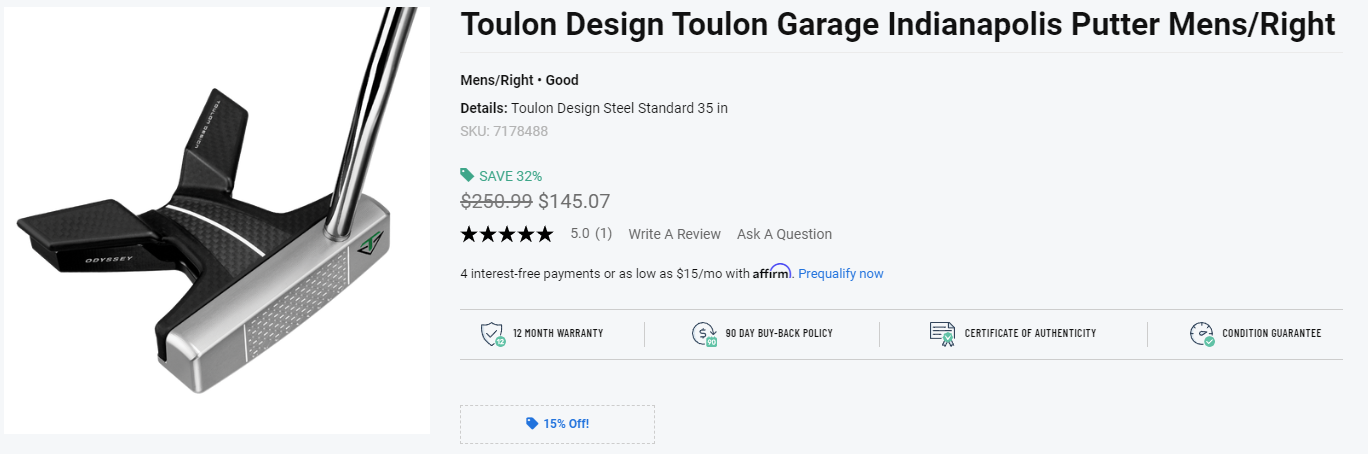
Task: Select the five-star rating stars
Action: (x=506, y=234)
